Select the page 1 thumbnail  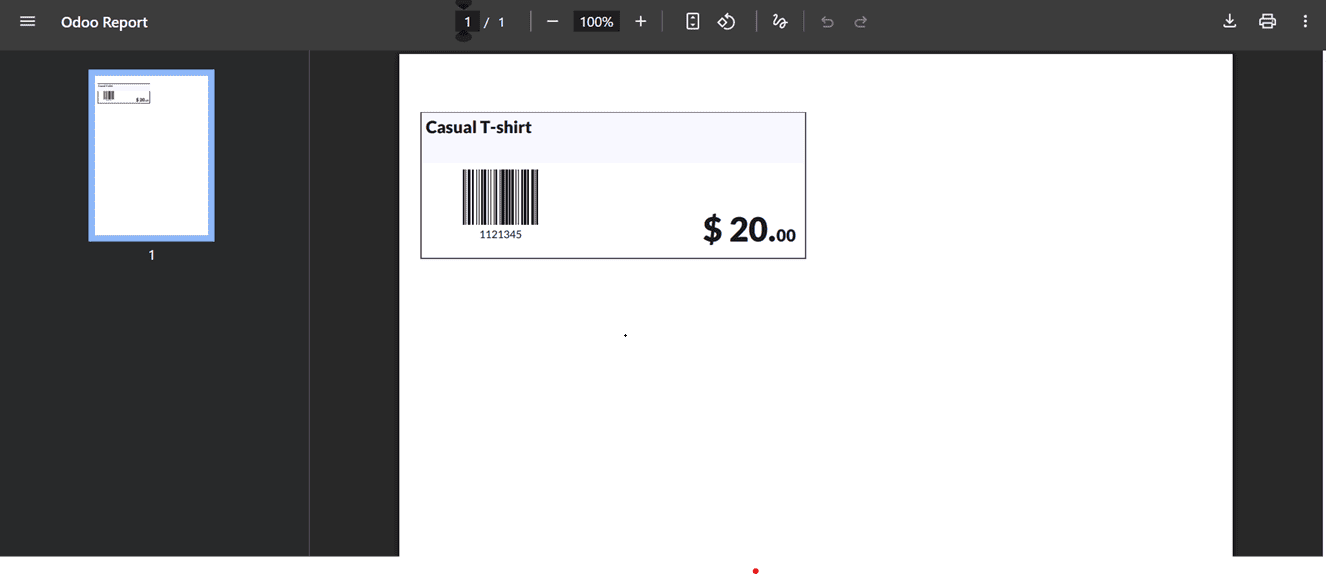click(x=151, y=155)
